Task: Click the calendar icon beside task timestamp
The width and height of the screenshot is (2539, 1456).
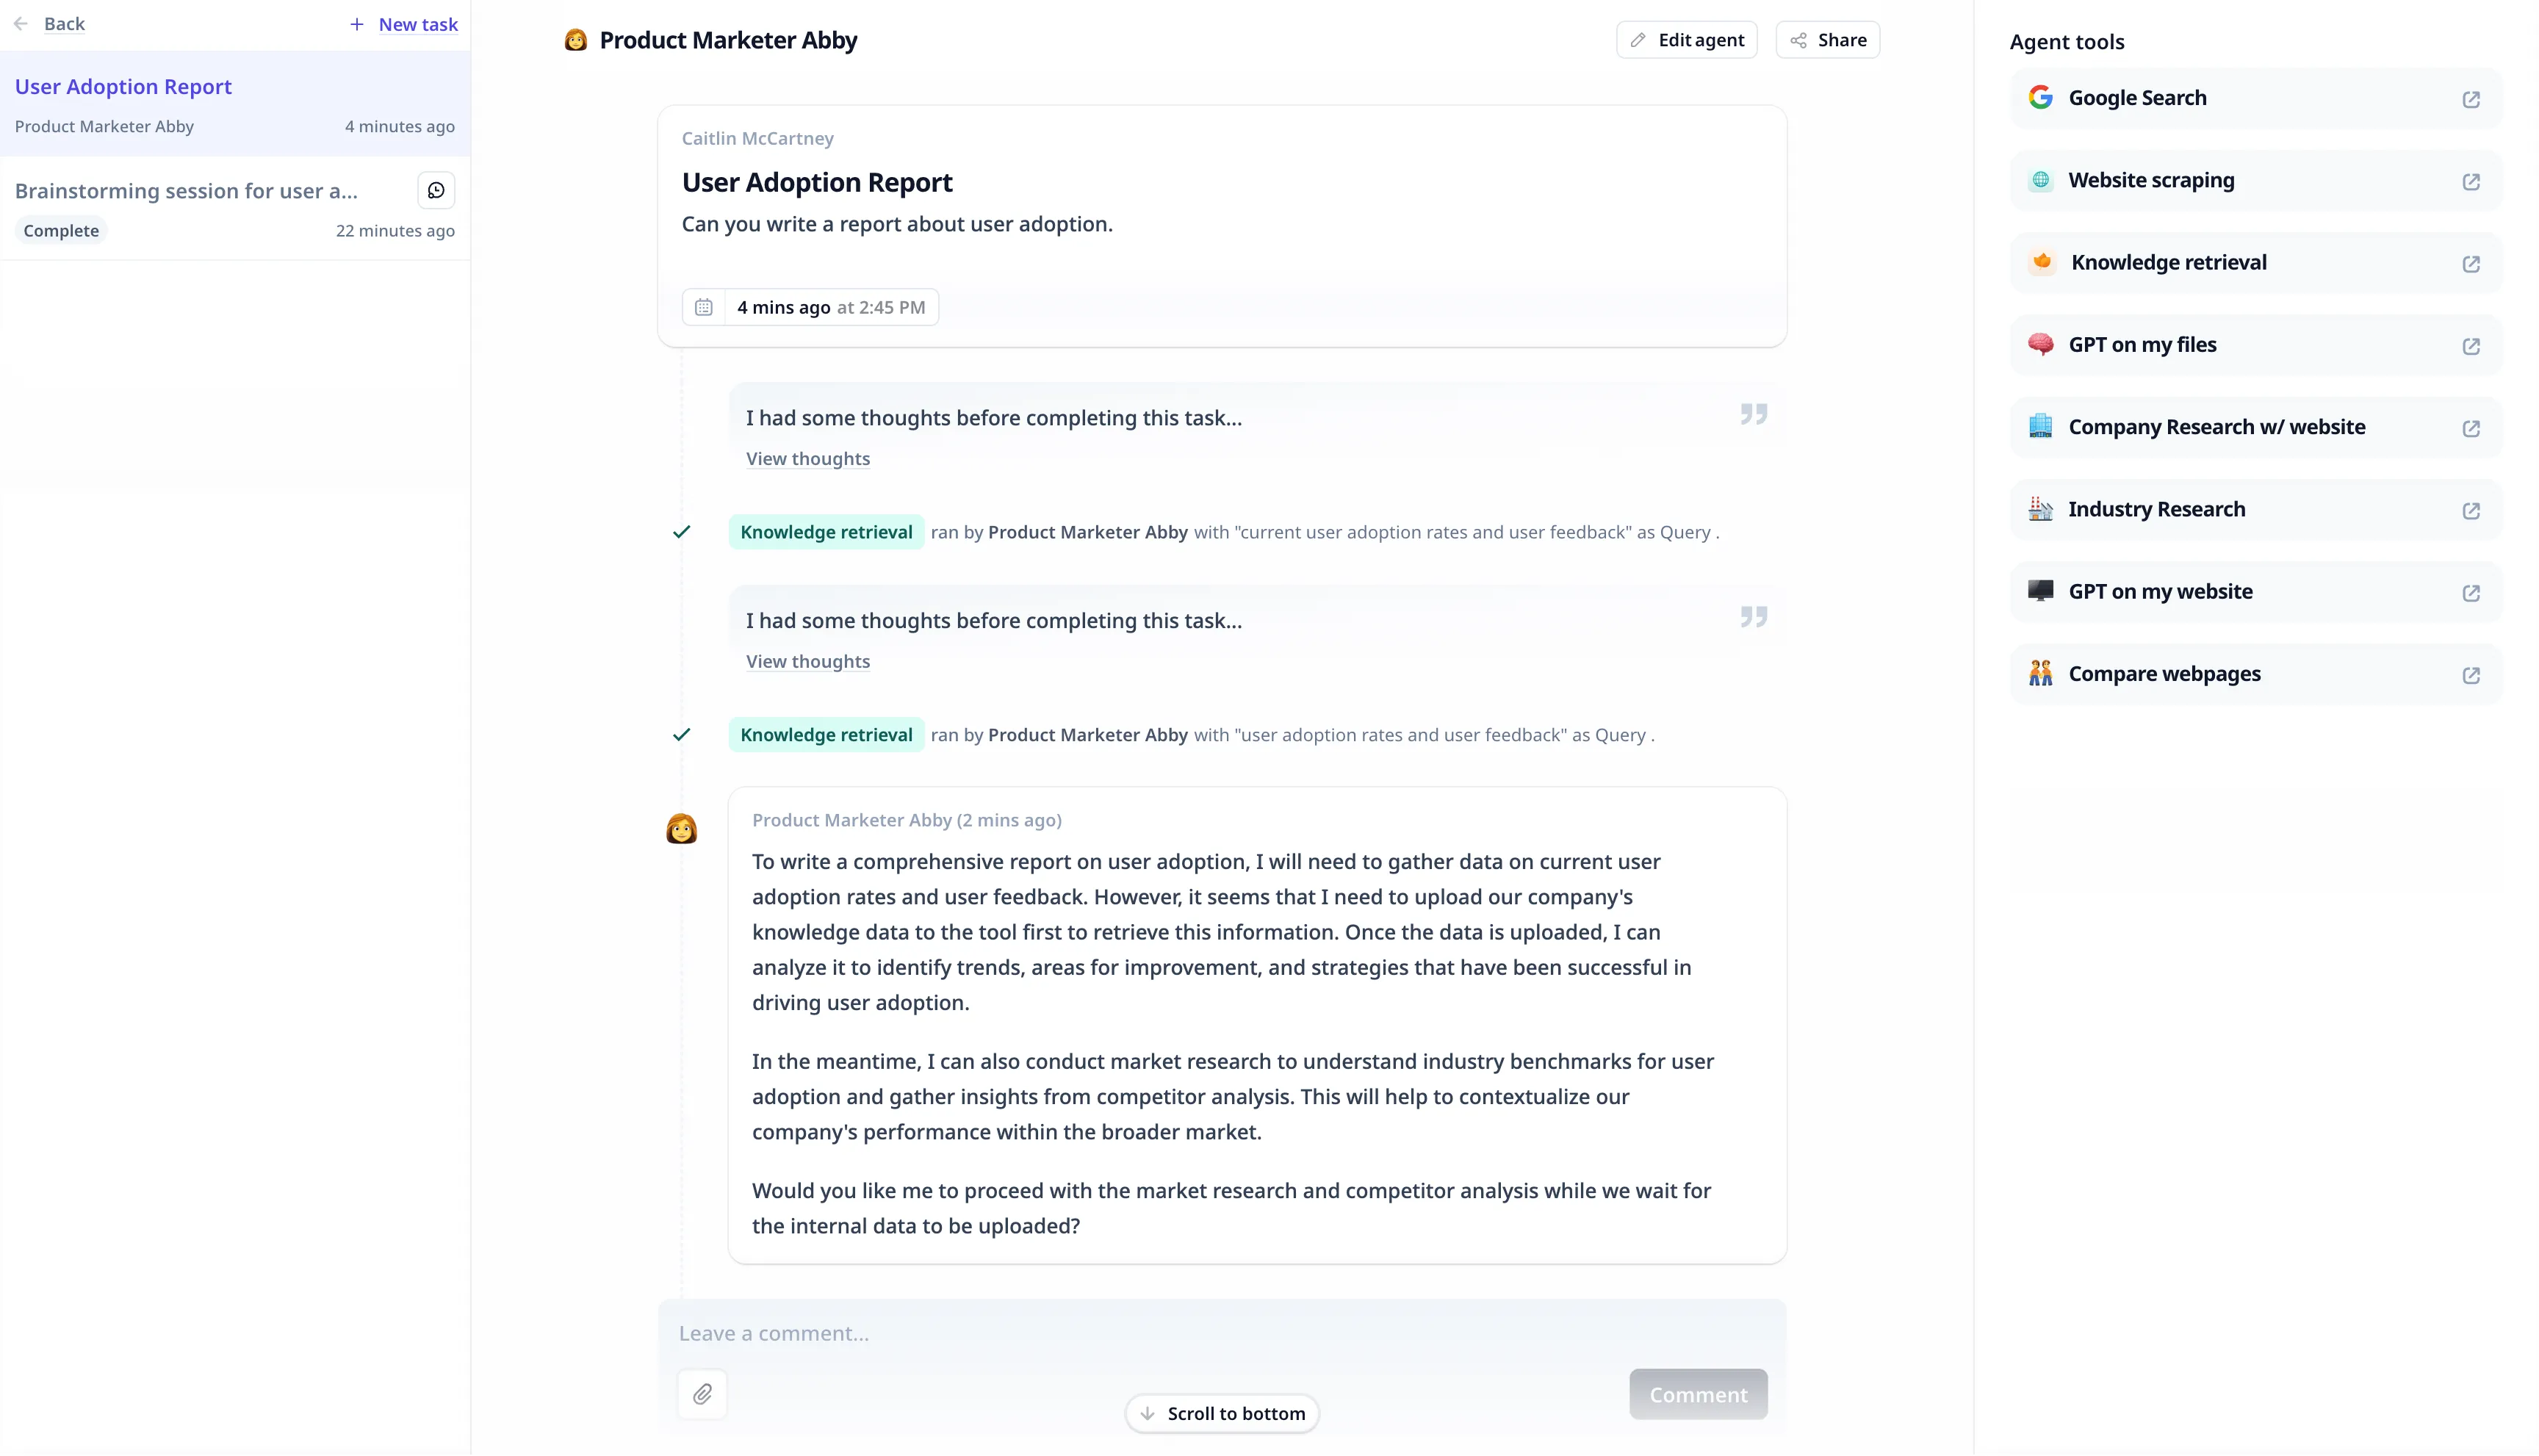Action: click(x=704, y=307)
